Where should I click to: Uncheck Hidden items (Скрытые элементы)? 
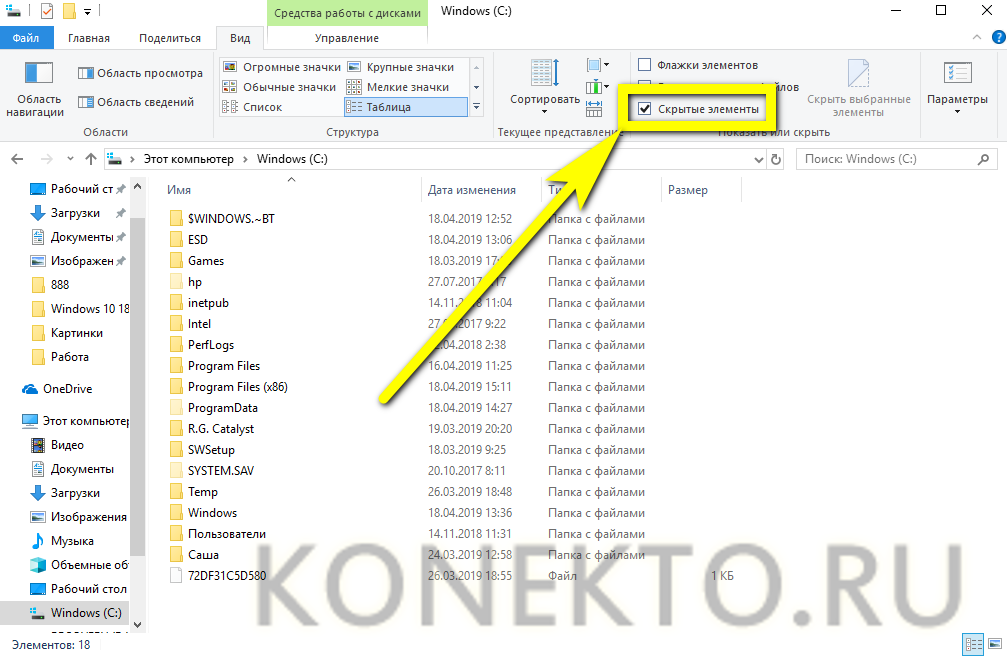coord(698,109)
